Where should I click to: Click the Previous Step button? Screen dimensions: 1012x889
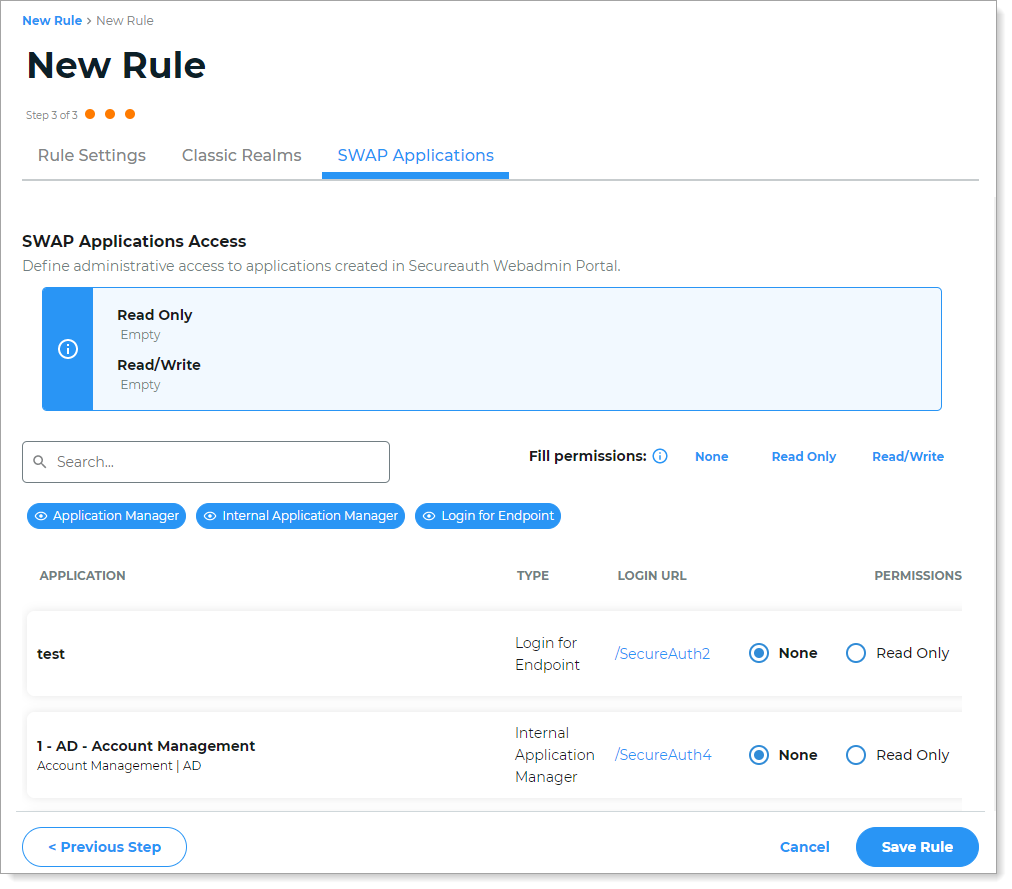[104, 847]
